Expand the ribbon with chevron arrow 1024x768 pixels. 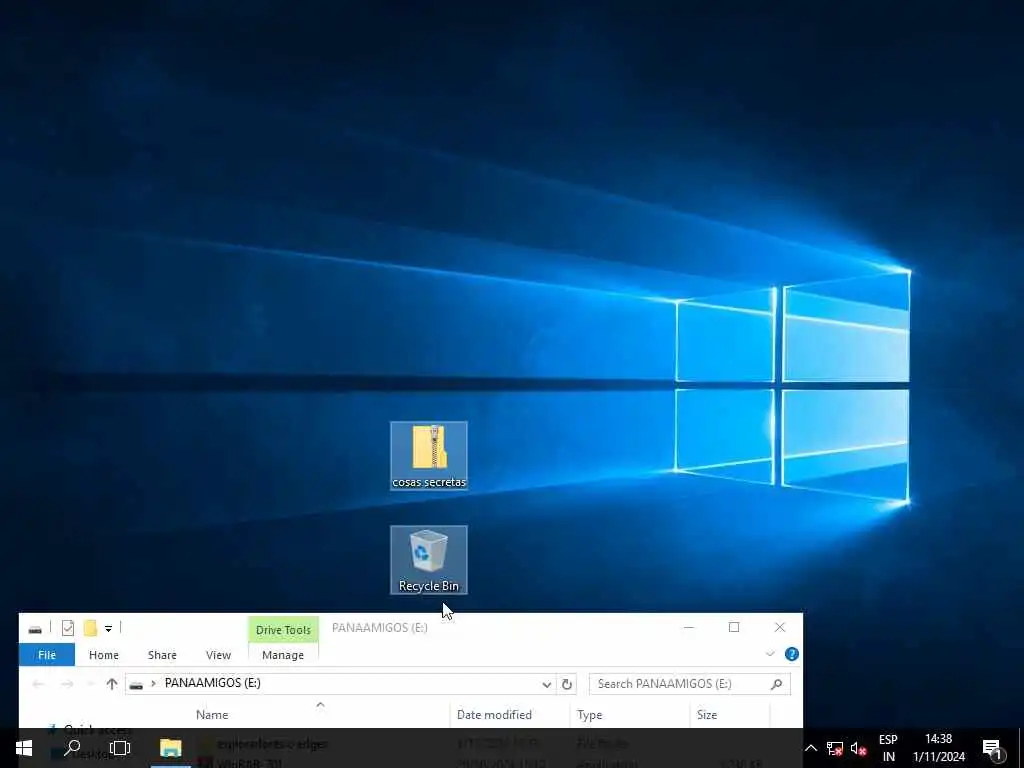(x=770, y=654)
